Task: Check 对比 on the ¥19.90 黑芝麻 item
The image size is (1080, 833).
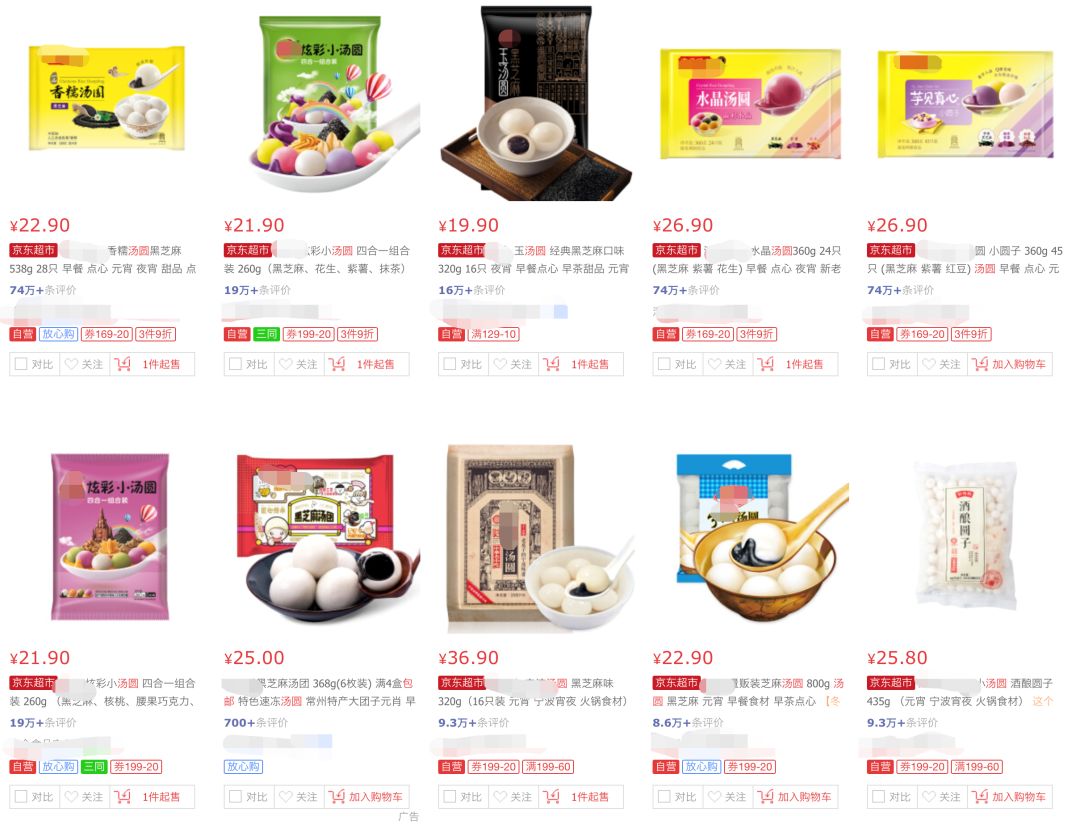Action: point(450,364)
